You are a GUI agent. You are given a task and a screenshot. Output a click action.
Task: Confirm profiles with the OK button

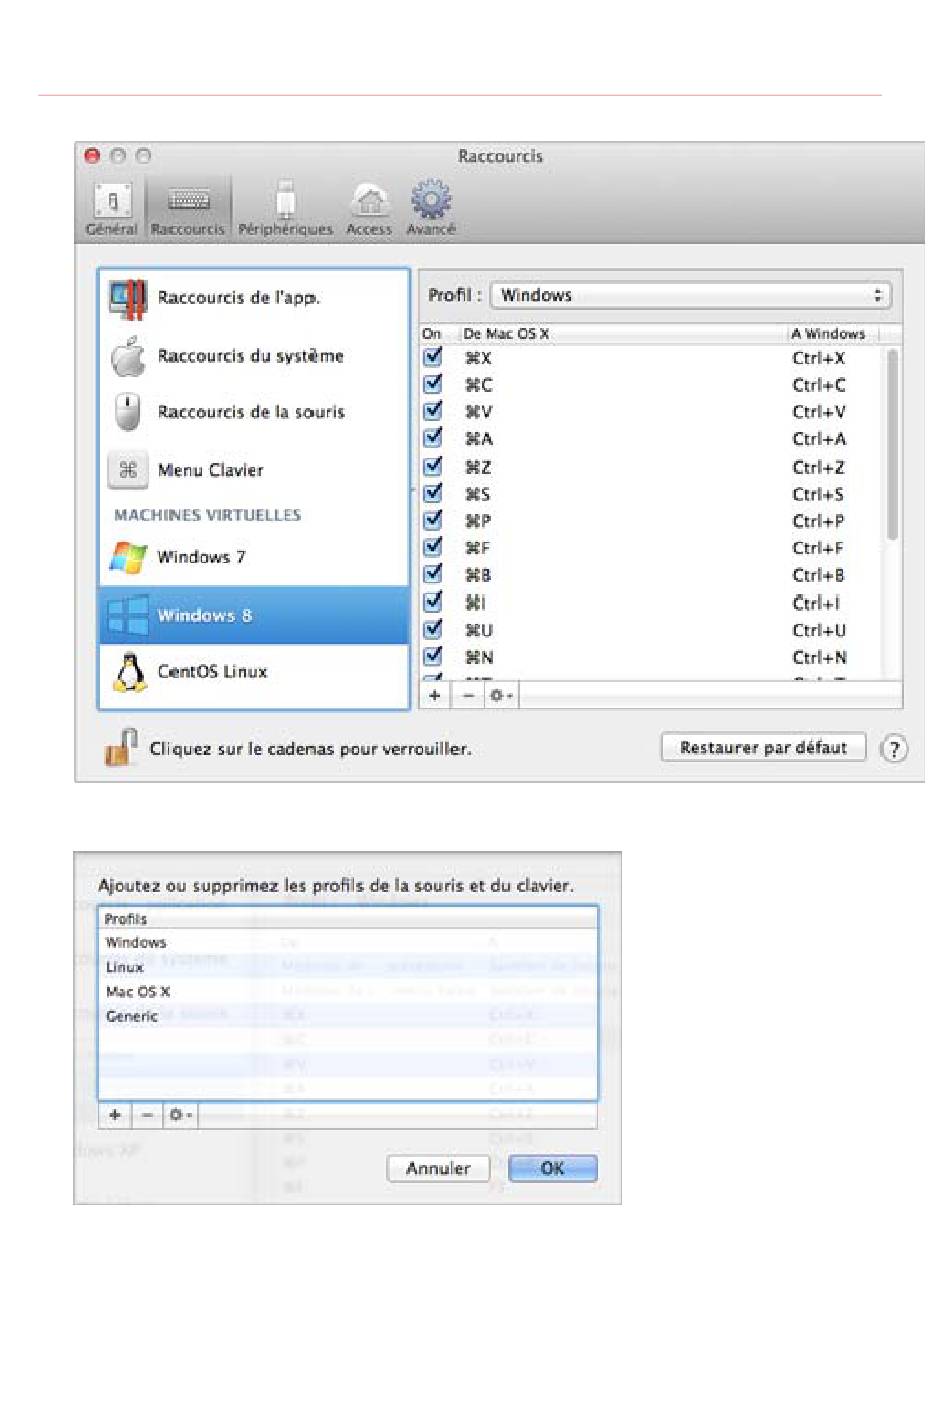point(553,1169)
